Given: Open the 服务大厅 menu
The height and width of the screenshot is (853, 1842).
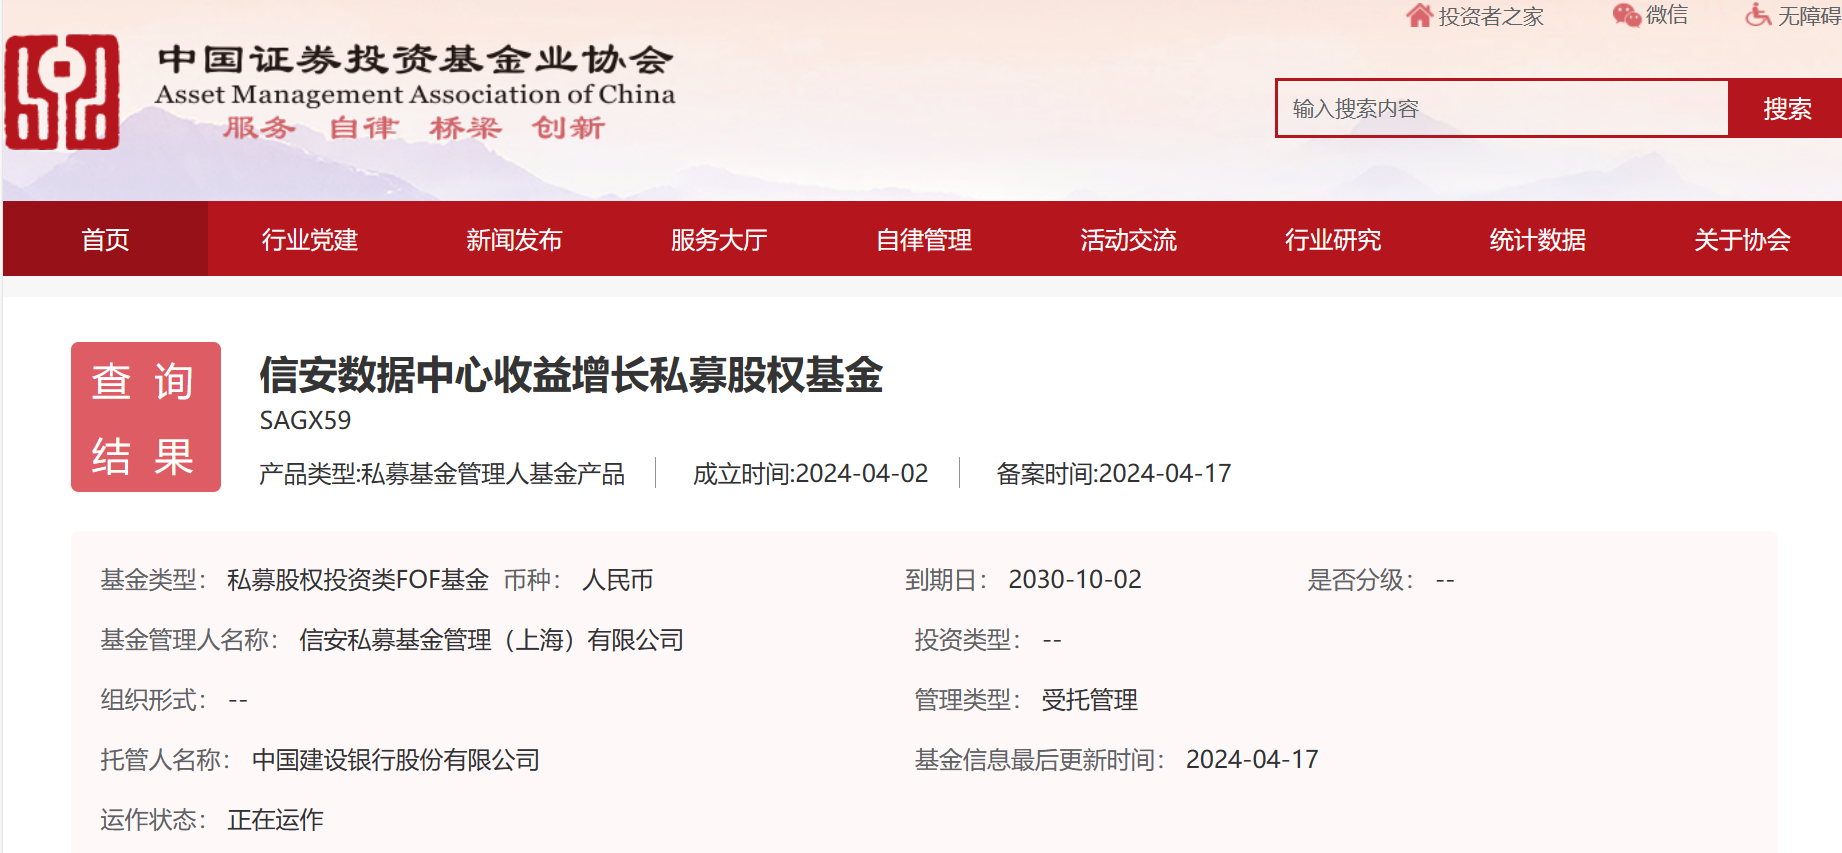Looking at the screenshot, I should click(x=719, y=239).
